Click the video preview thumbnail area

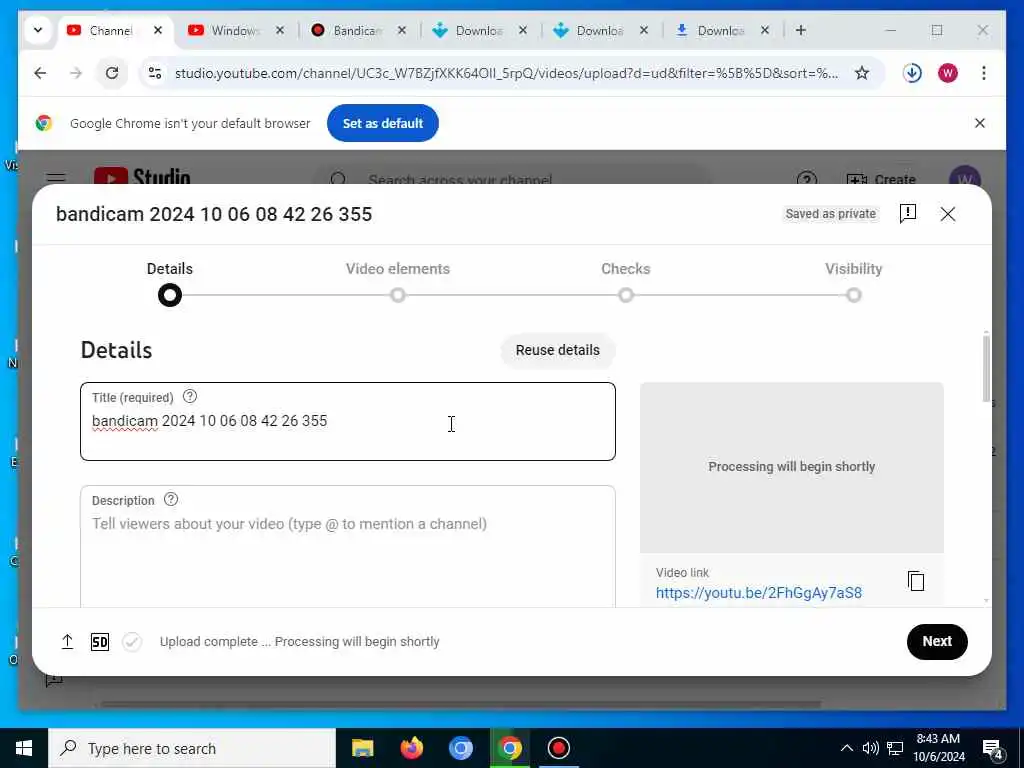click(x=792, y=468)
